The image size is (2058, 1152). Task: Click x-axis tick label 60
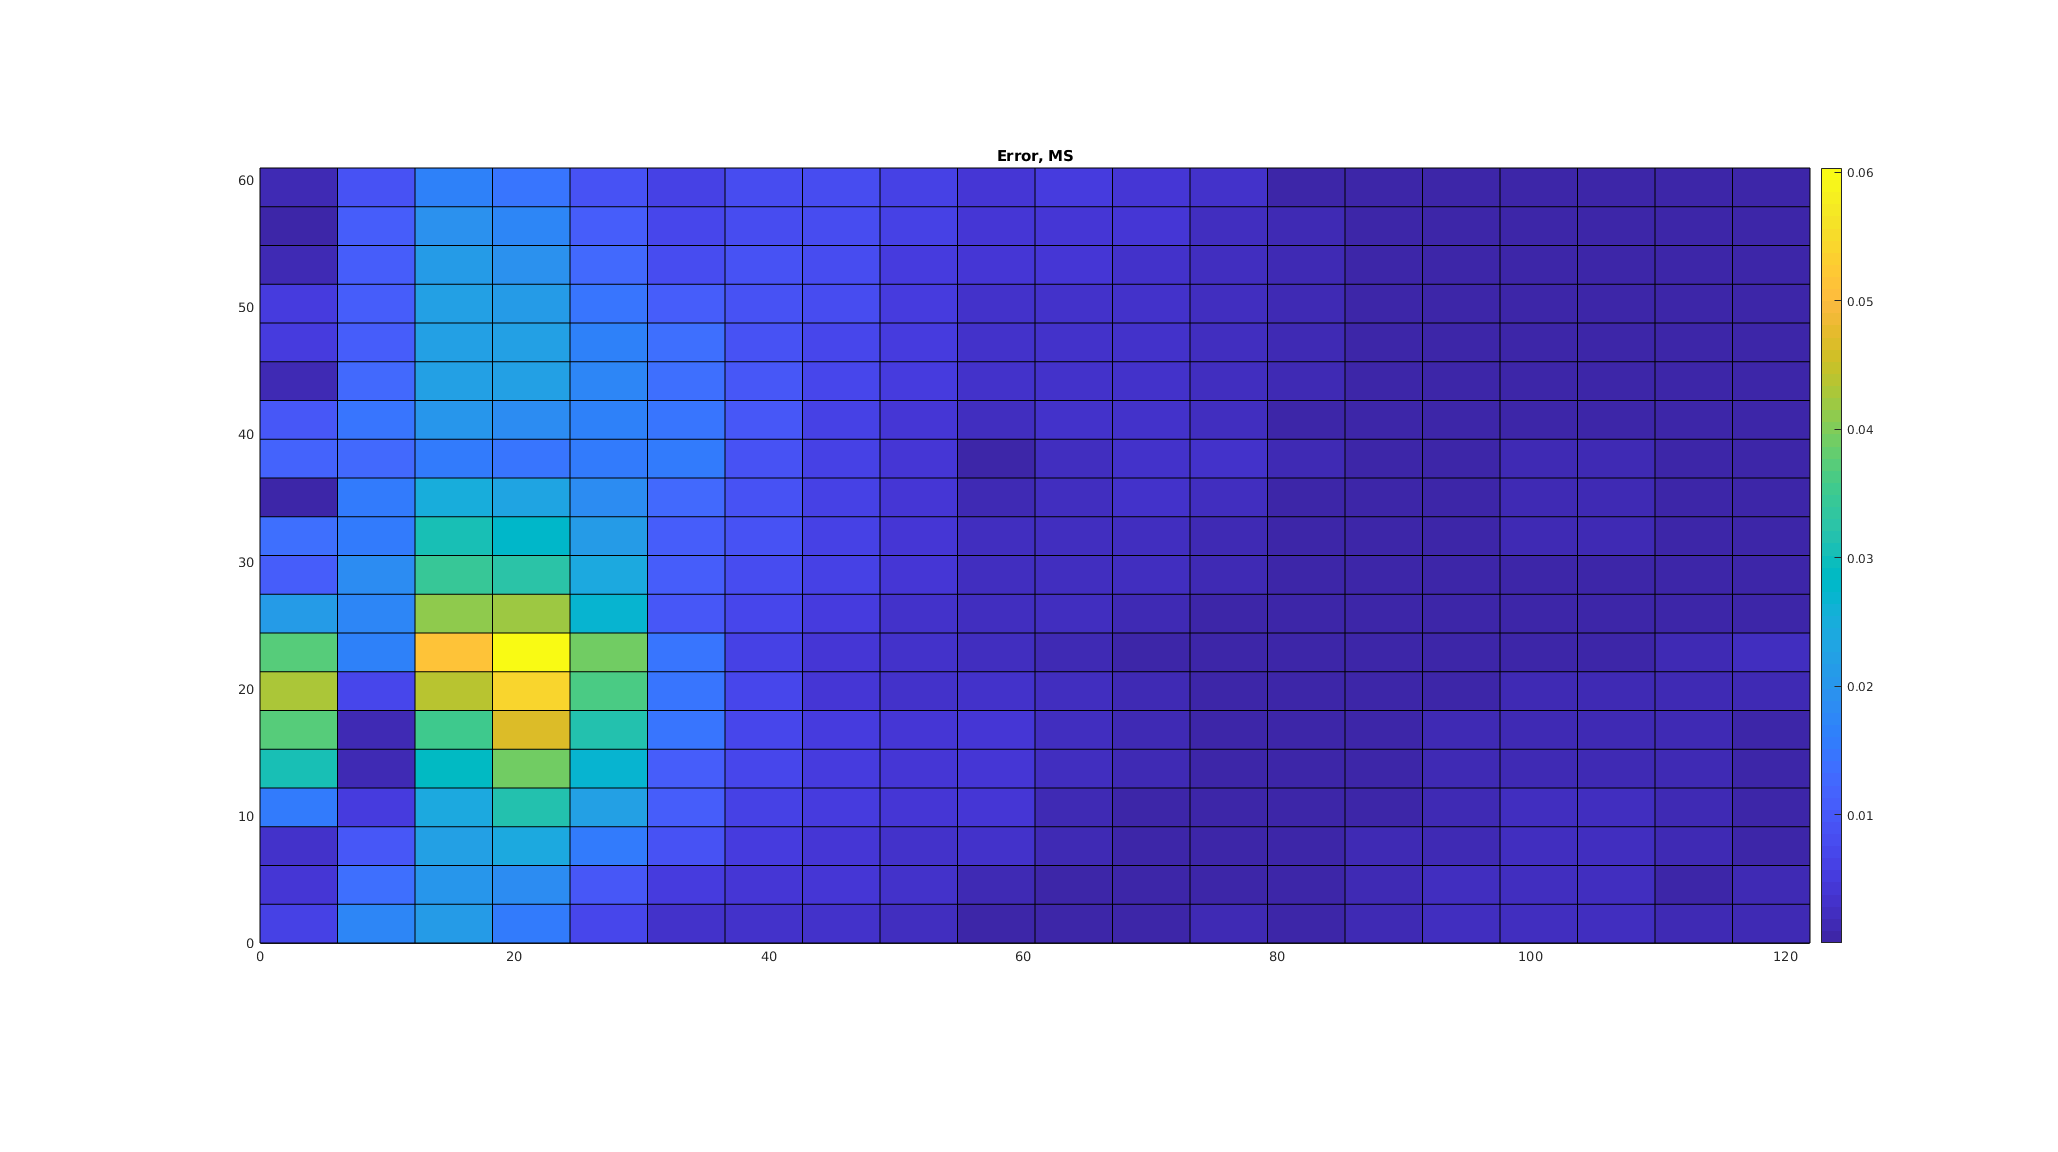pos(1023,957)
